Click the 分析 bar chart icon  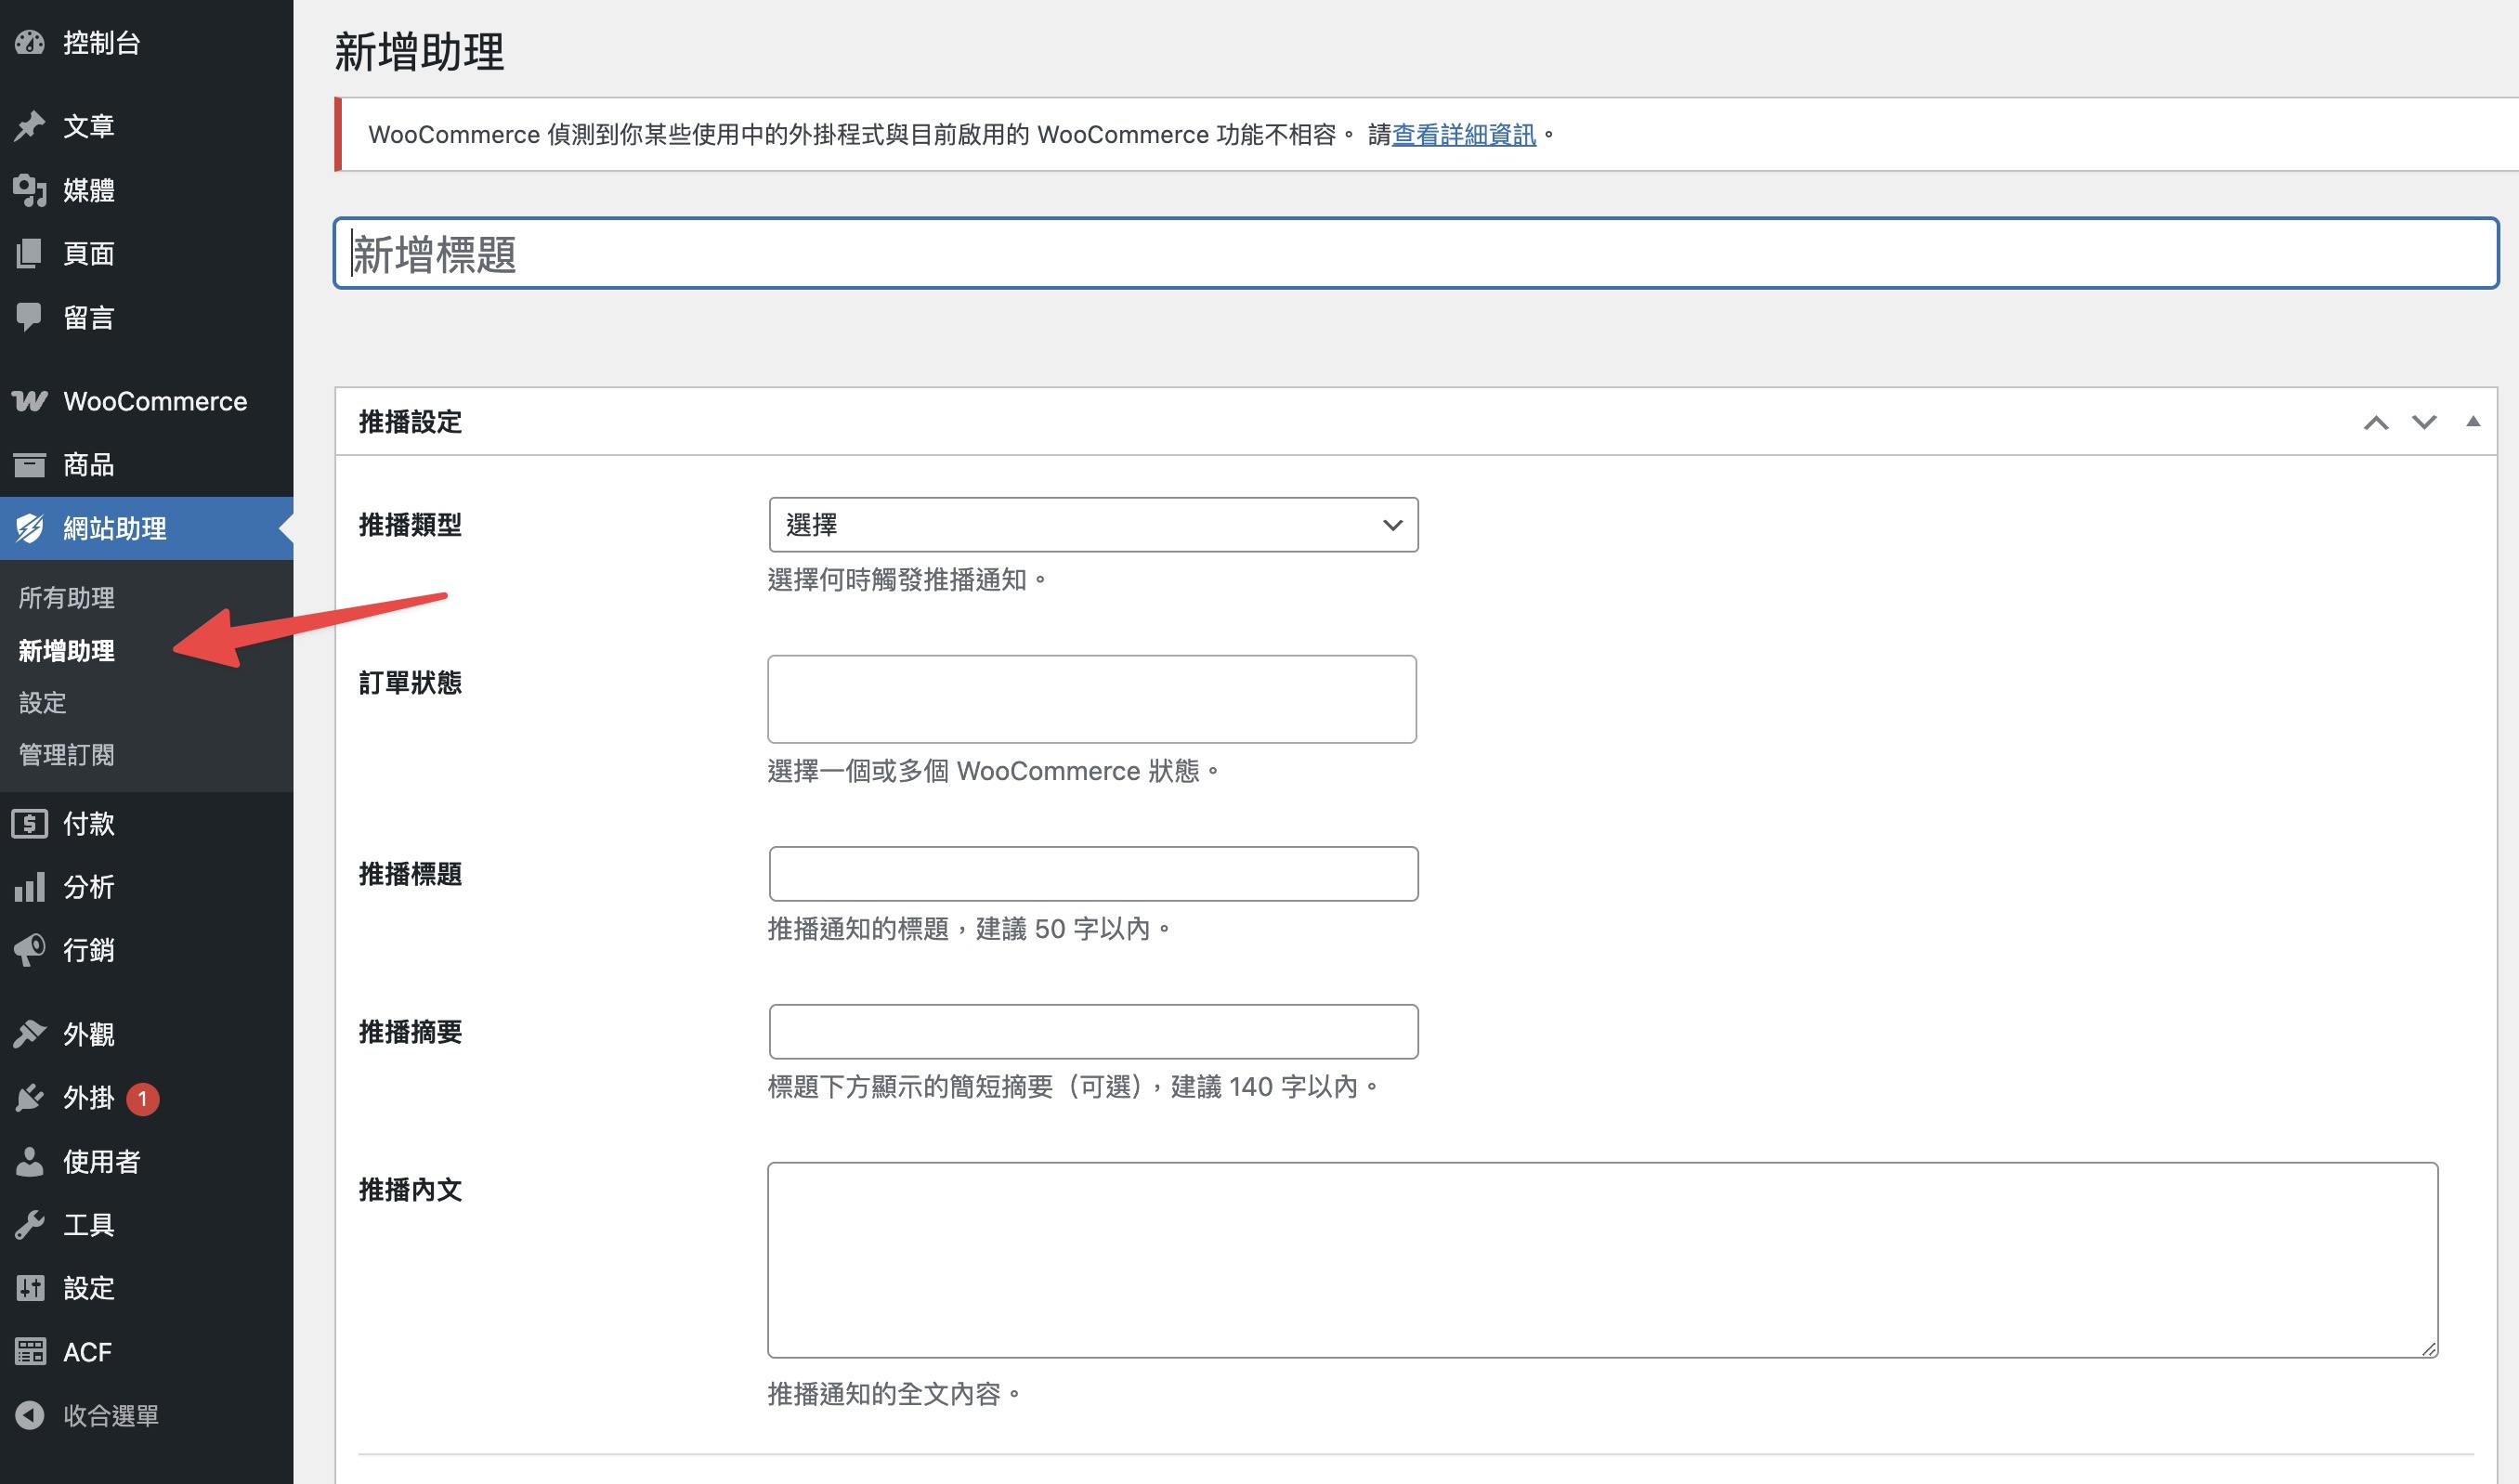tap(30, 886)
